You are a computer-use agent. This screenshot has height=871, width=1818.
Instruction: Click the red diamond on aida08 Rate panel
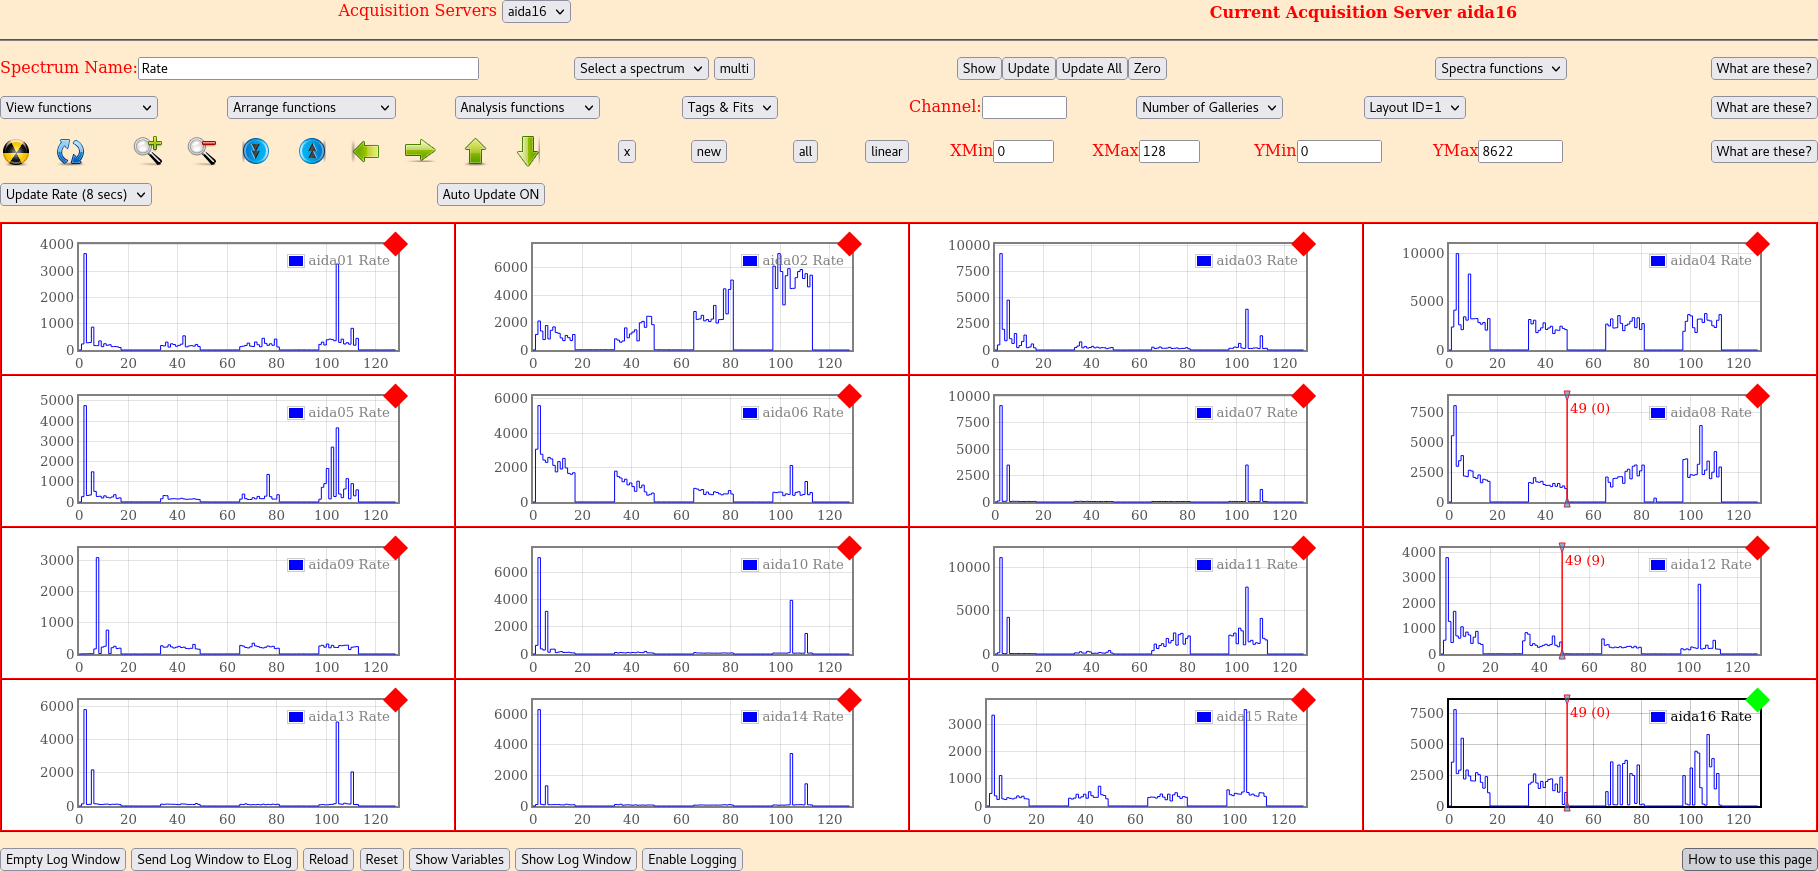click(1758, 396)
